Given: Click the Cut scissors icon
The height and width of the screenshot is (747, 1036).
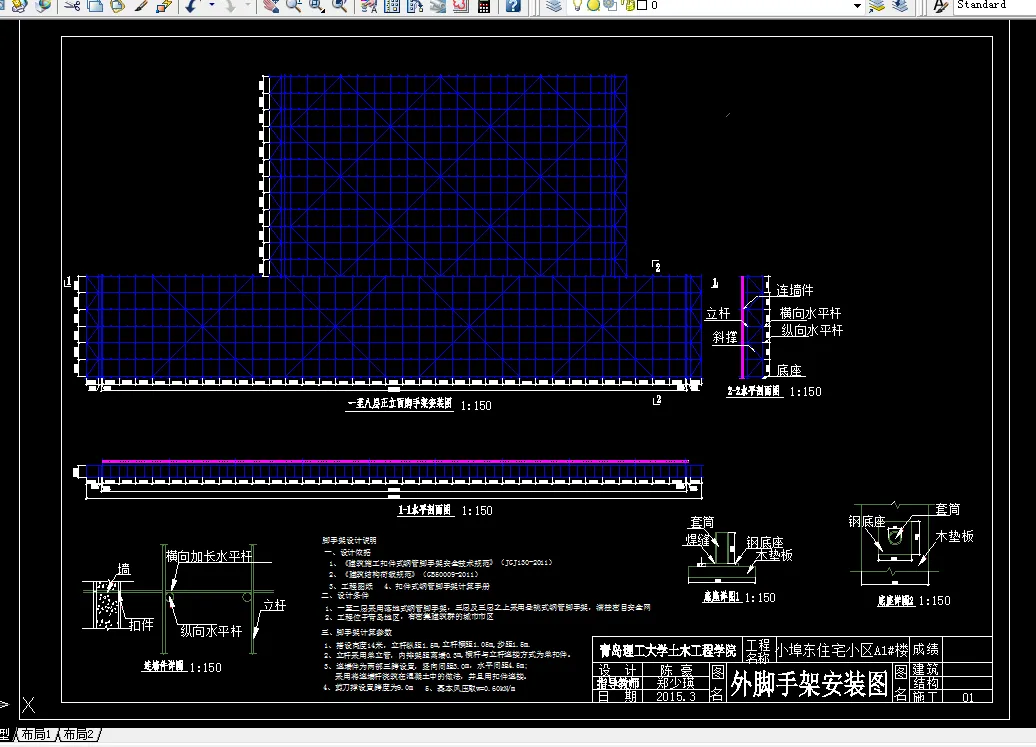Looking at the screenshot, I should click(72, 6).
